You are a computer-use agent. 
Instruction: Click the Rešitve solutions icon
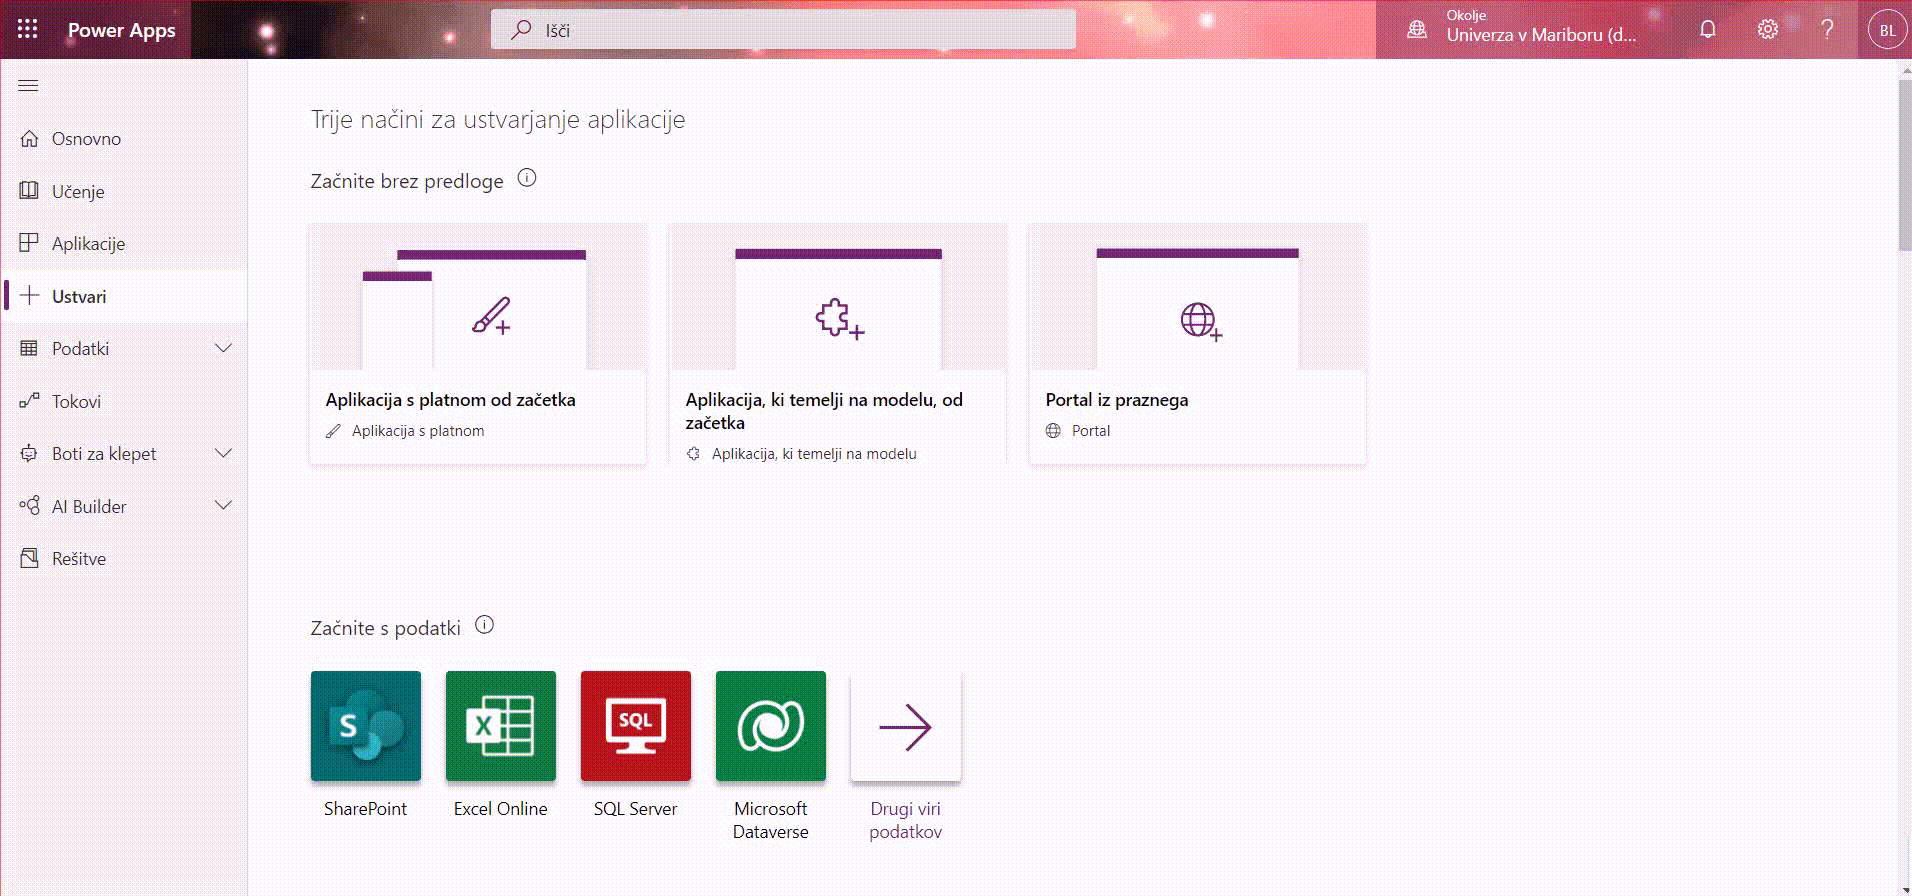pyautogui.click(x=29, y=558)
